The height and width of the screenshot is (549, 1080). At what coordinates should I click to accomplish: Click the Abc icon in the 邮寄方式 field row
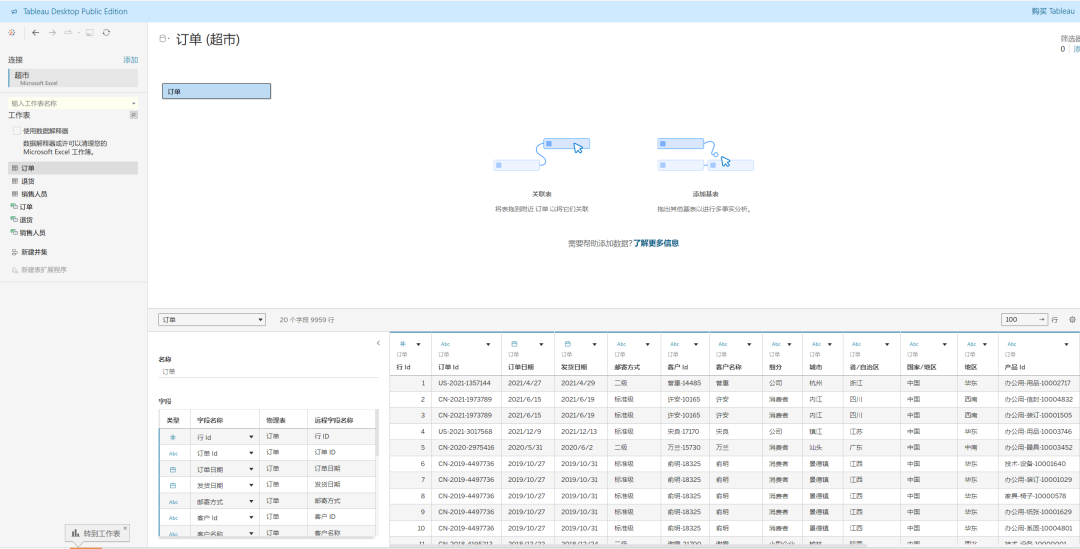[x=173, y=502]
